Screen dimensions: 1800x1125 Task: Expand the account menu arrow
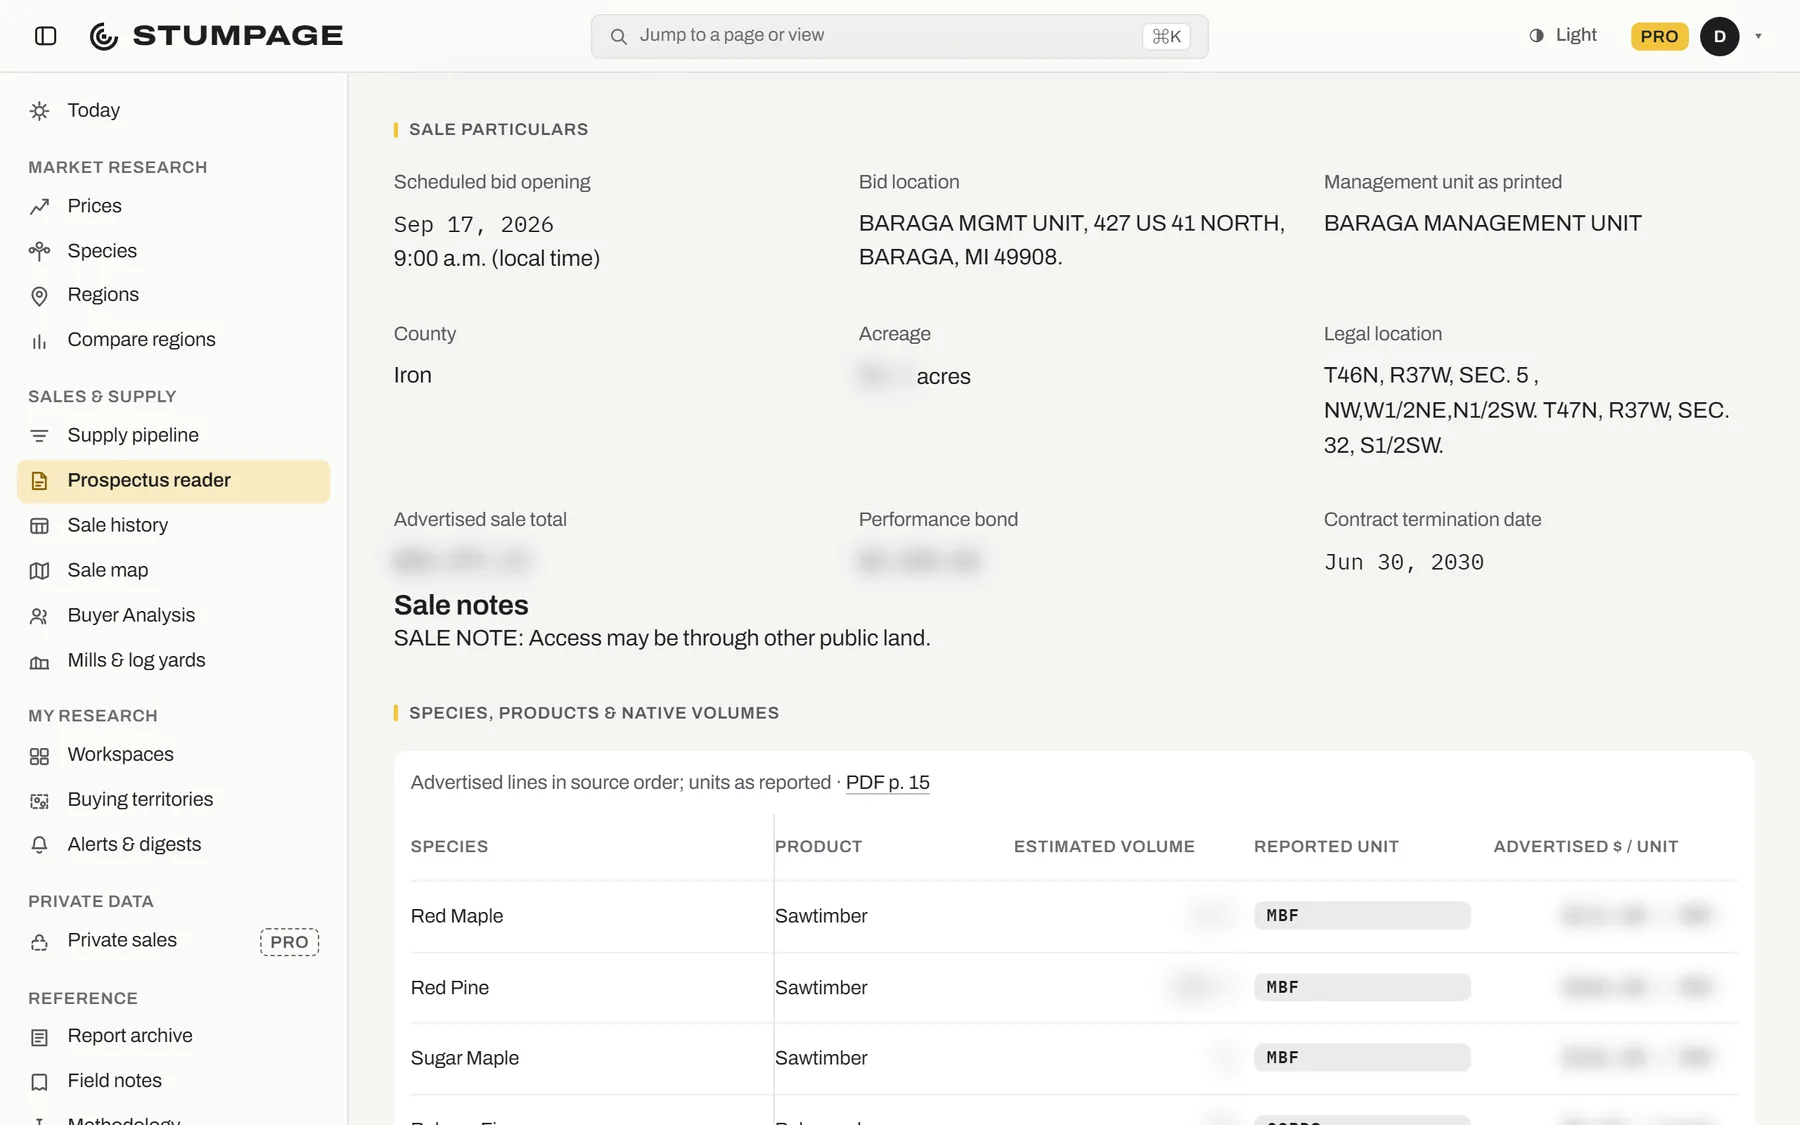(x=1758, y=36)
